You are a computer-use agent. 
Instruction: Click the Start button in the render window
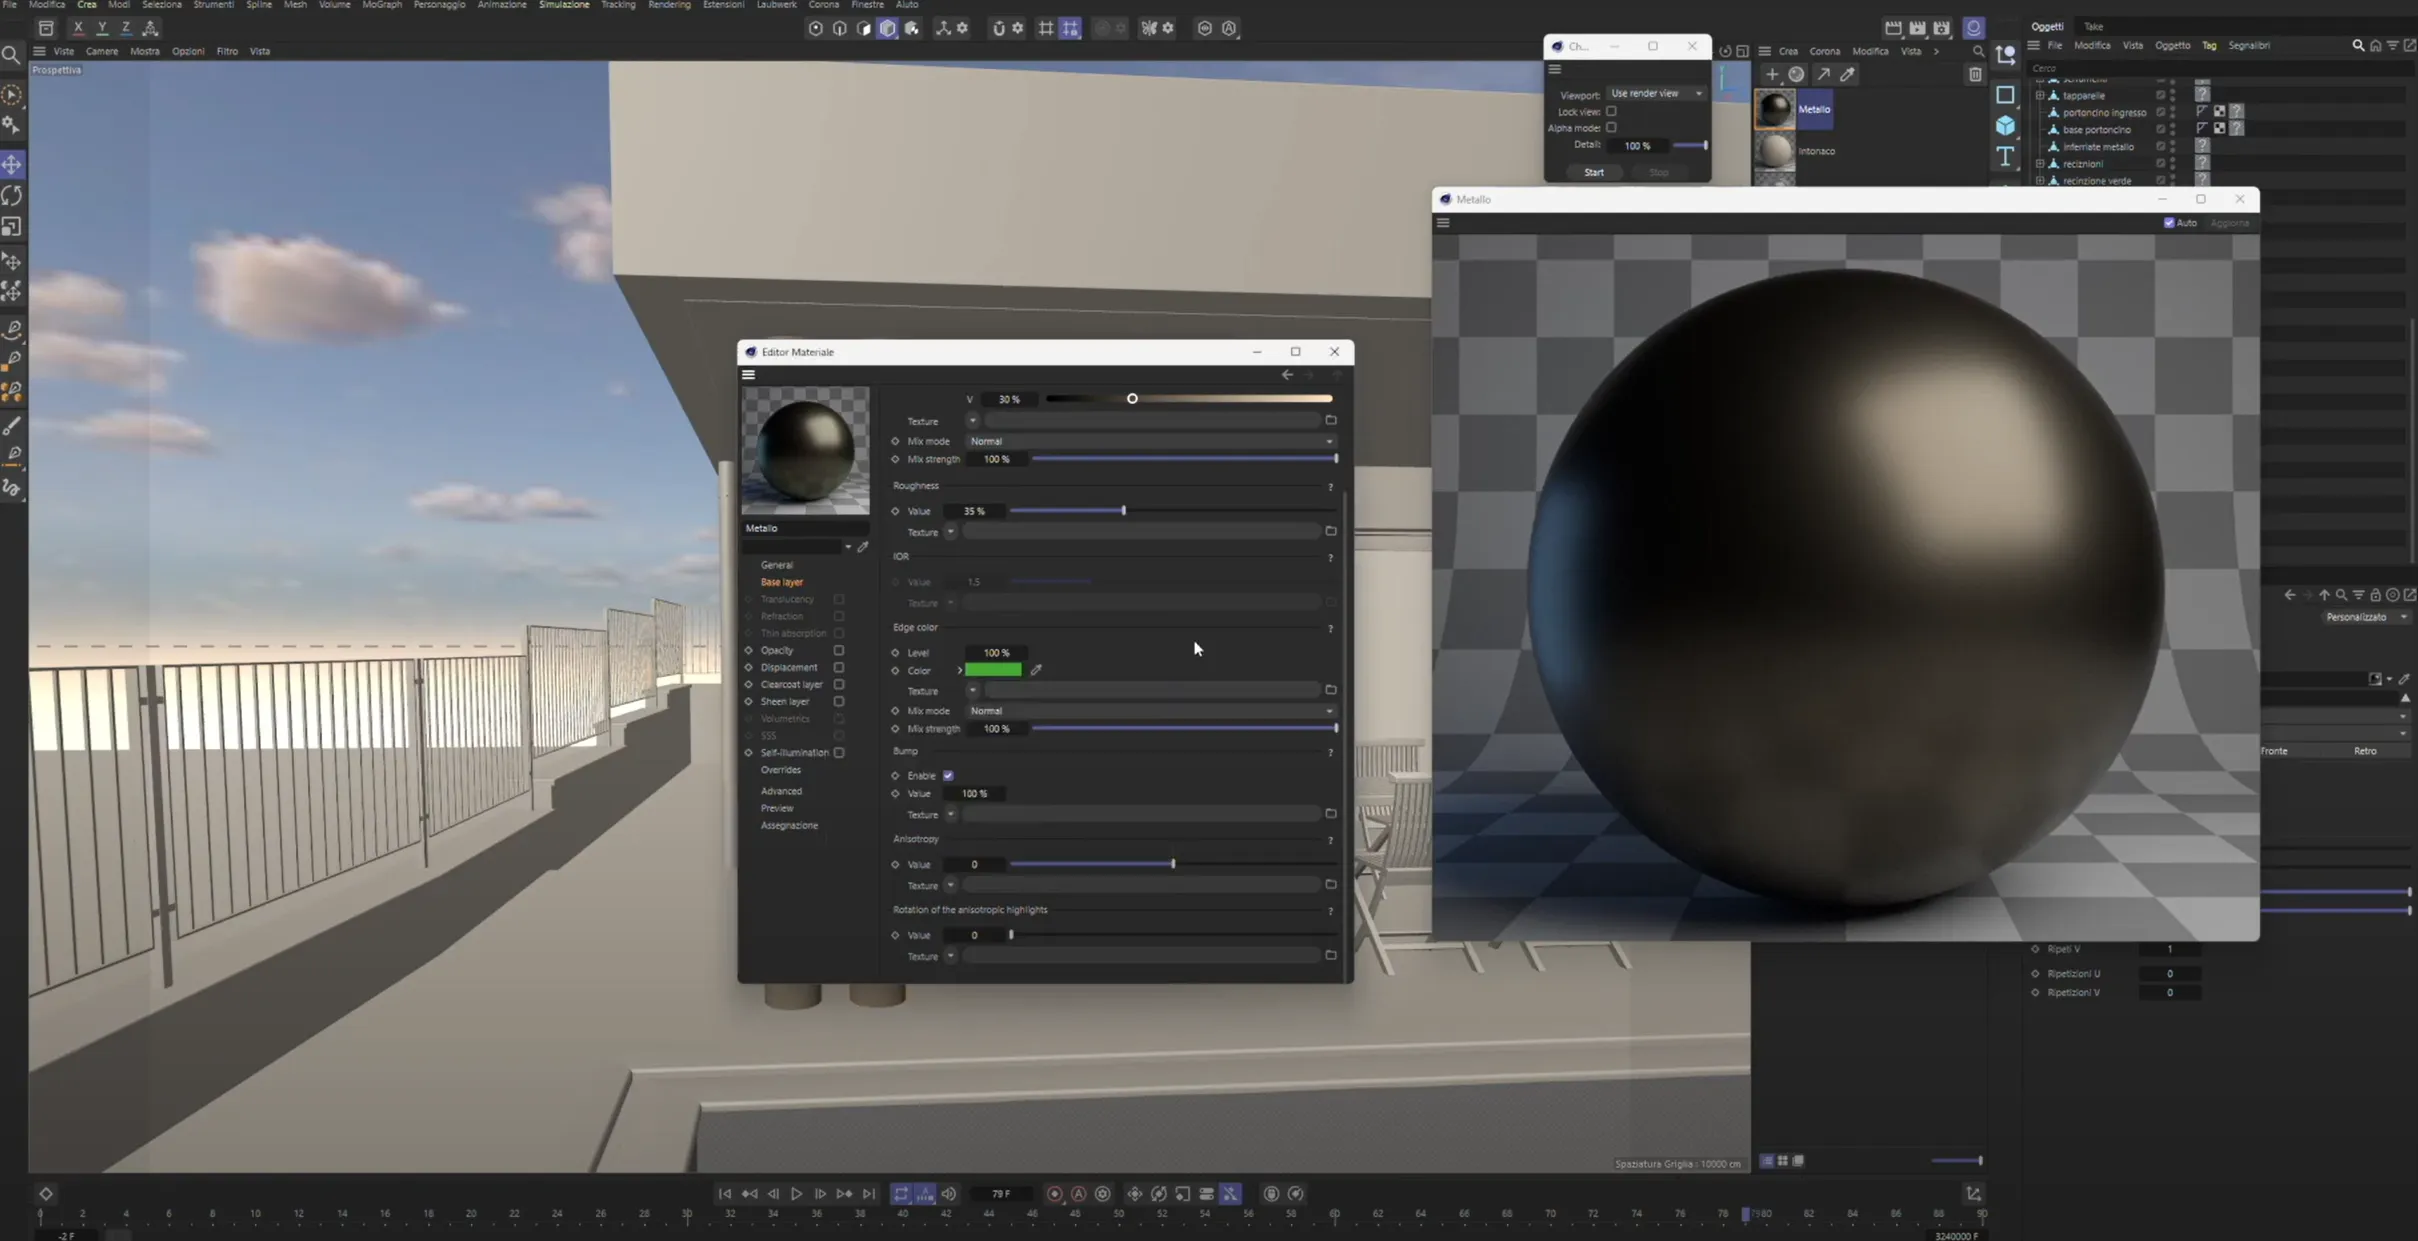[1593, 173]
